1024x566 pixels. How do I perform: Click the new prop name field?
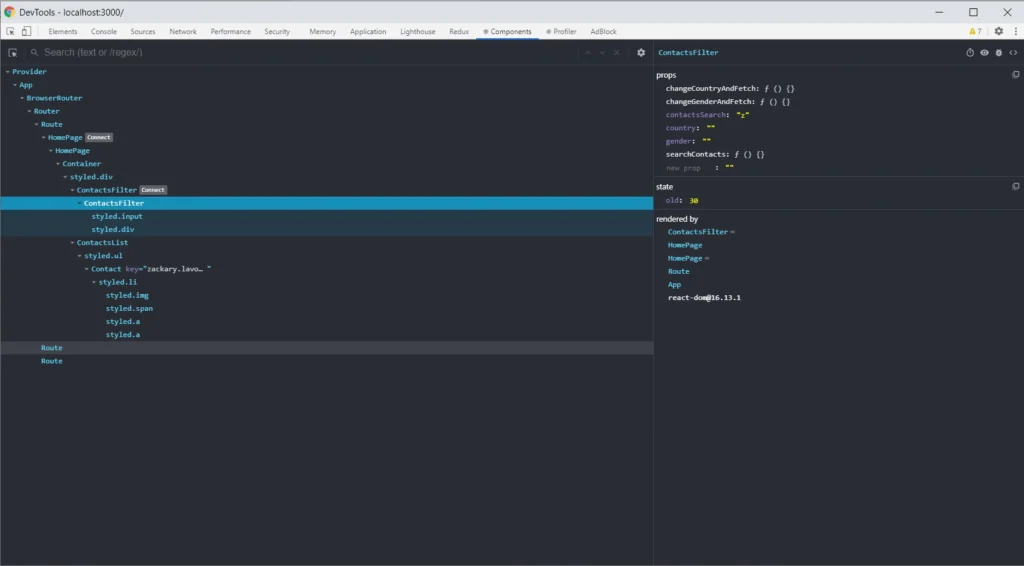point(683,168)
